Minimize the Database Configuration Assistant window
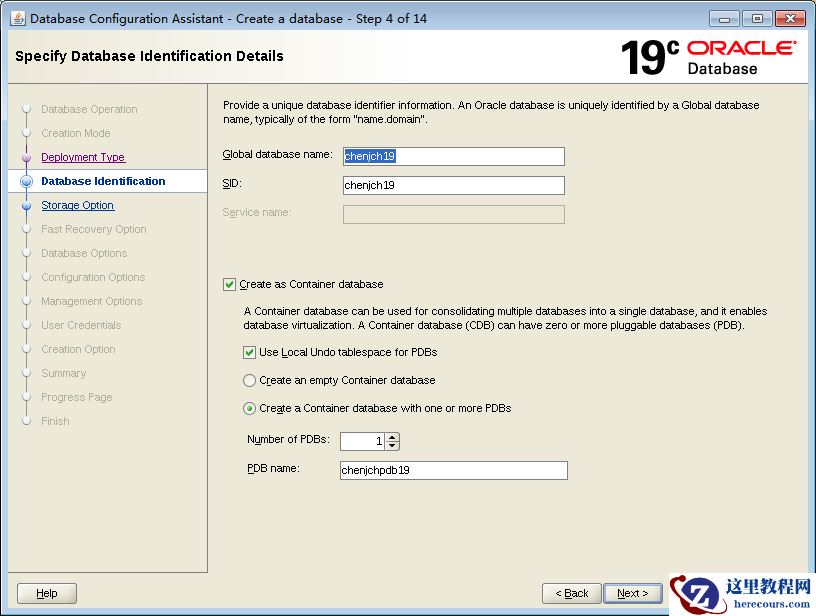816x616 pixels. (x=724, y=19)
